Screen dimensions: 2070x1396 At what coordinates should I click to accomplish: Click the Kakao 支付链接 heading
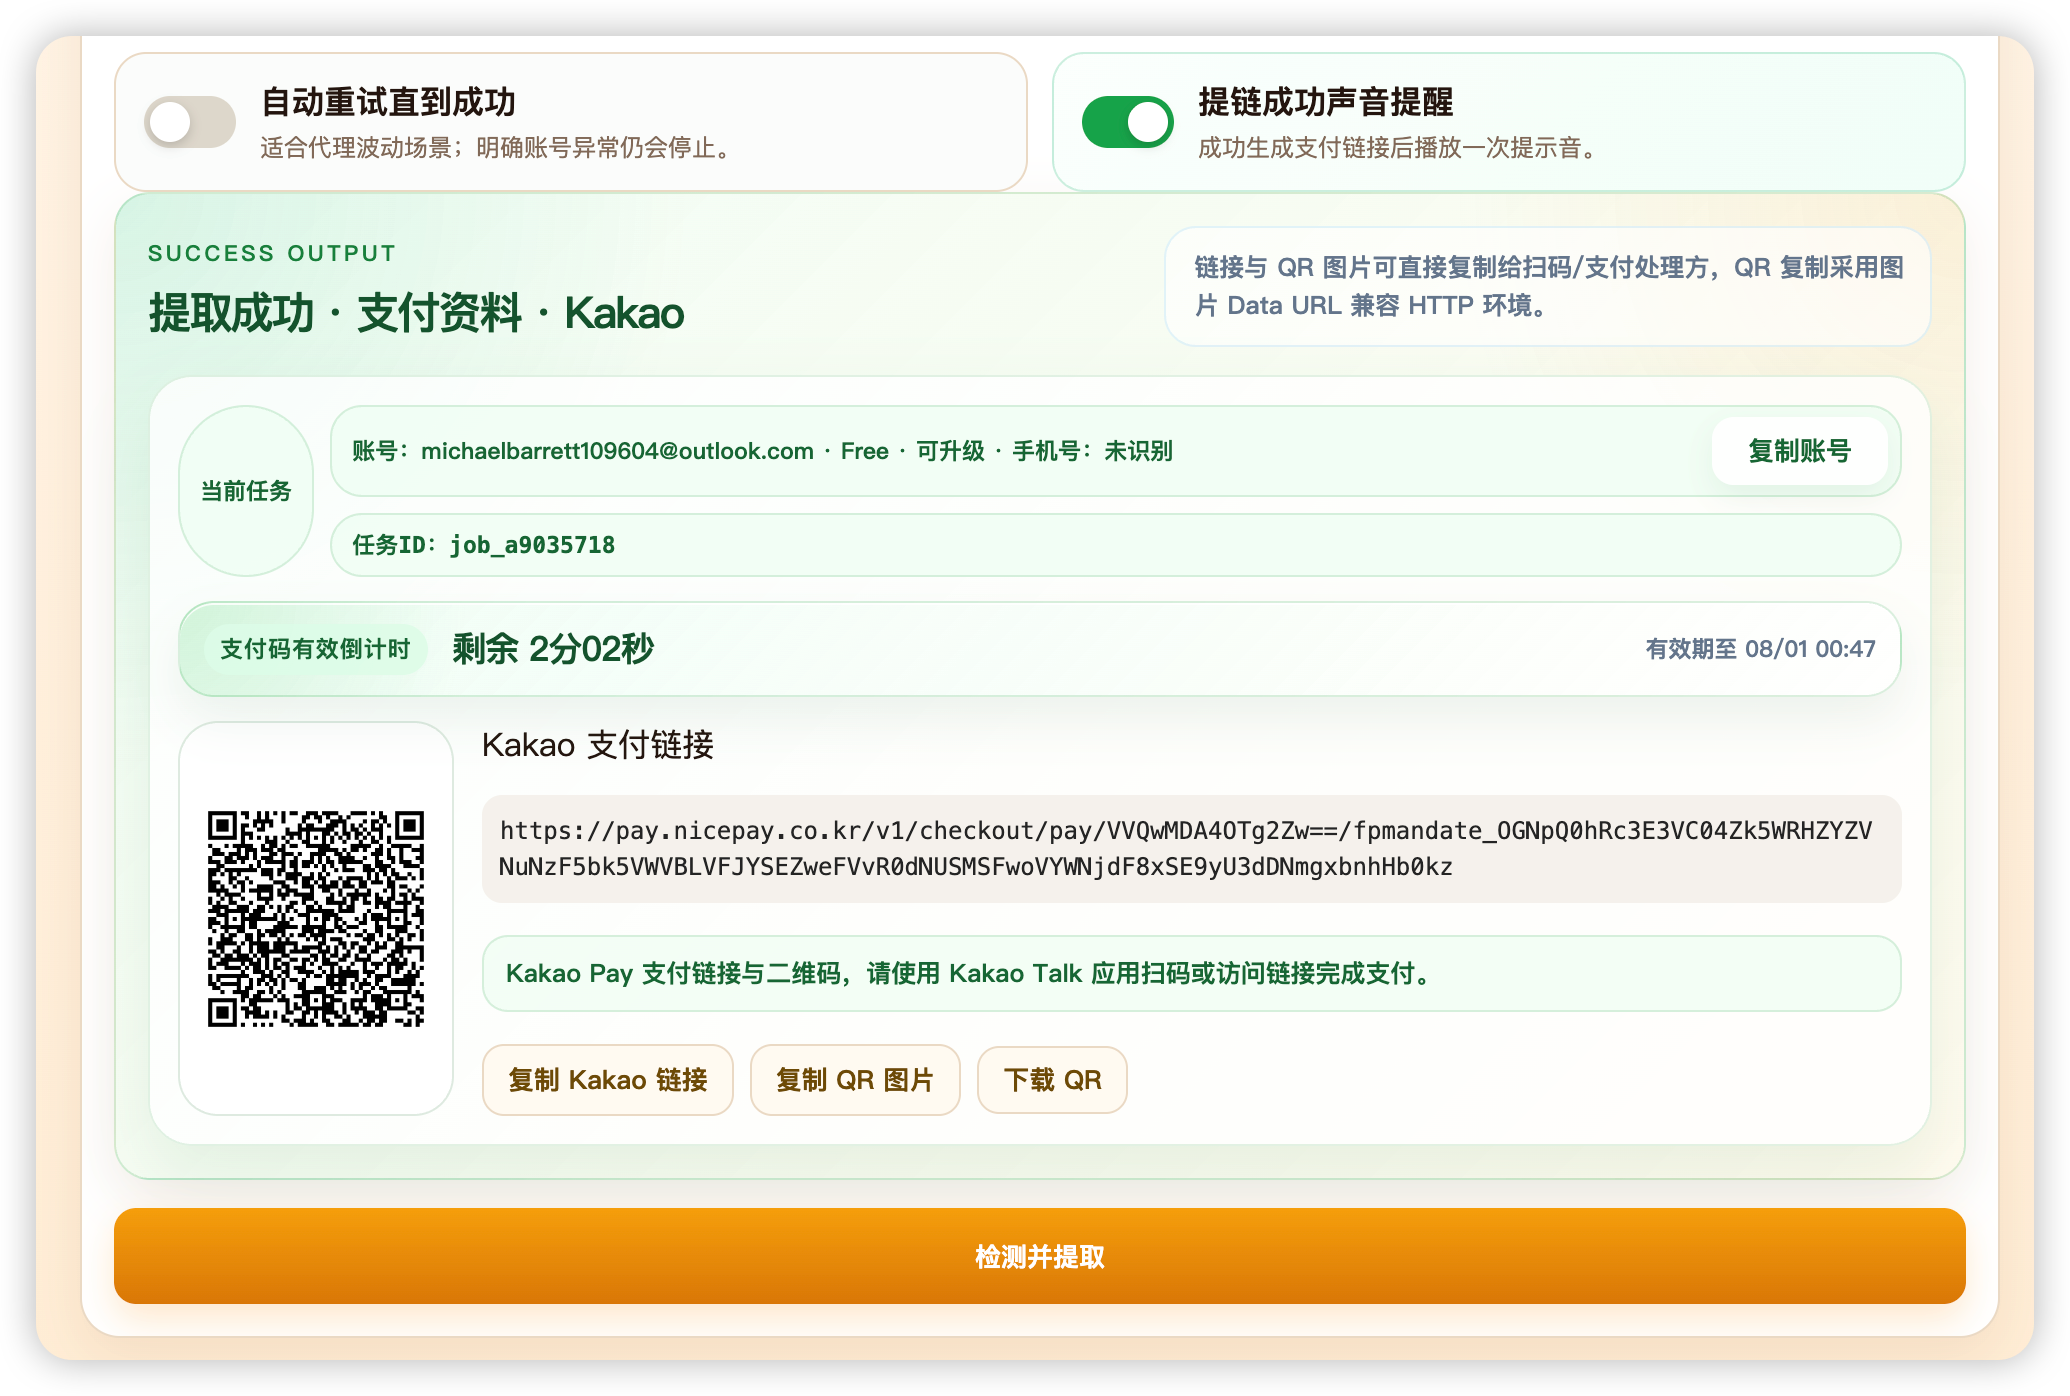pos(598,745)
